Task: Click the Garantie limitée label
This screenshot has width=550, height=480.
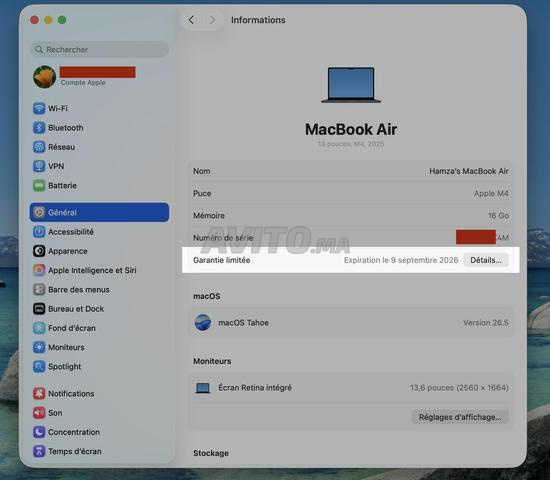Action: pyautogui.click(x=222, y=260)
